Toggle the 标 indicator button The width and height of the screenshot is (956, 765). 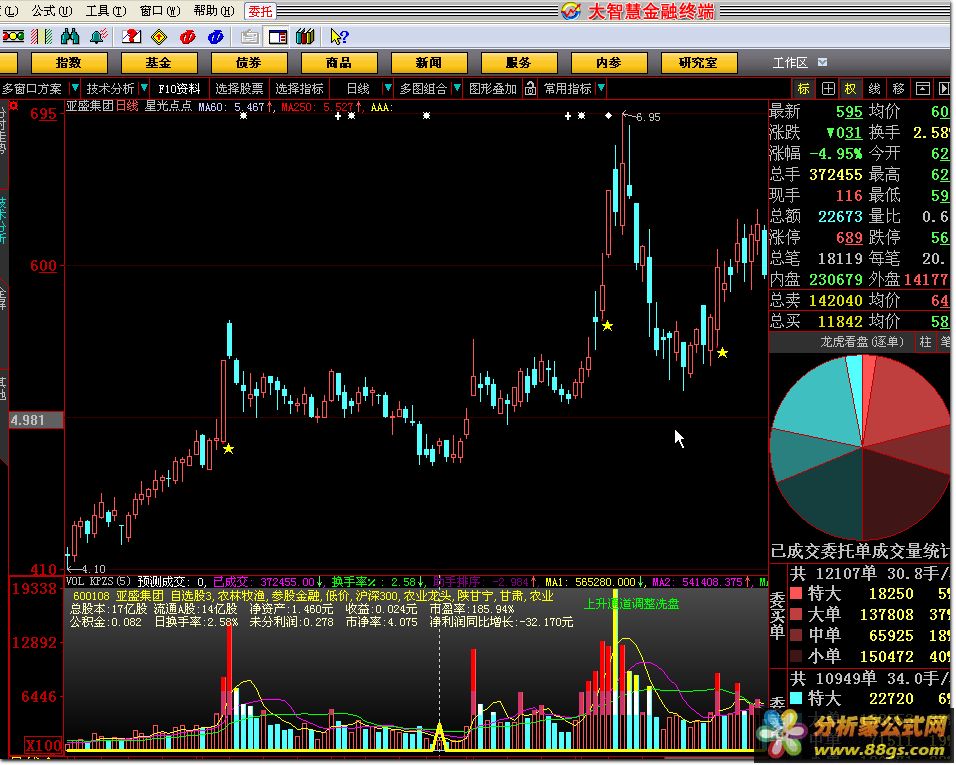tap(804, 89)
